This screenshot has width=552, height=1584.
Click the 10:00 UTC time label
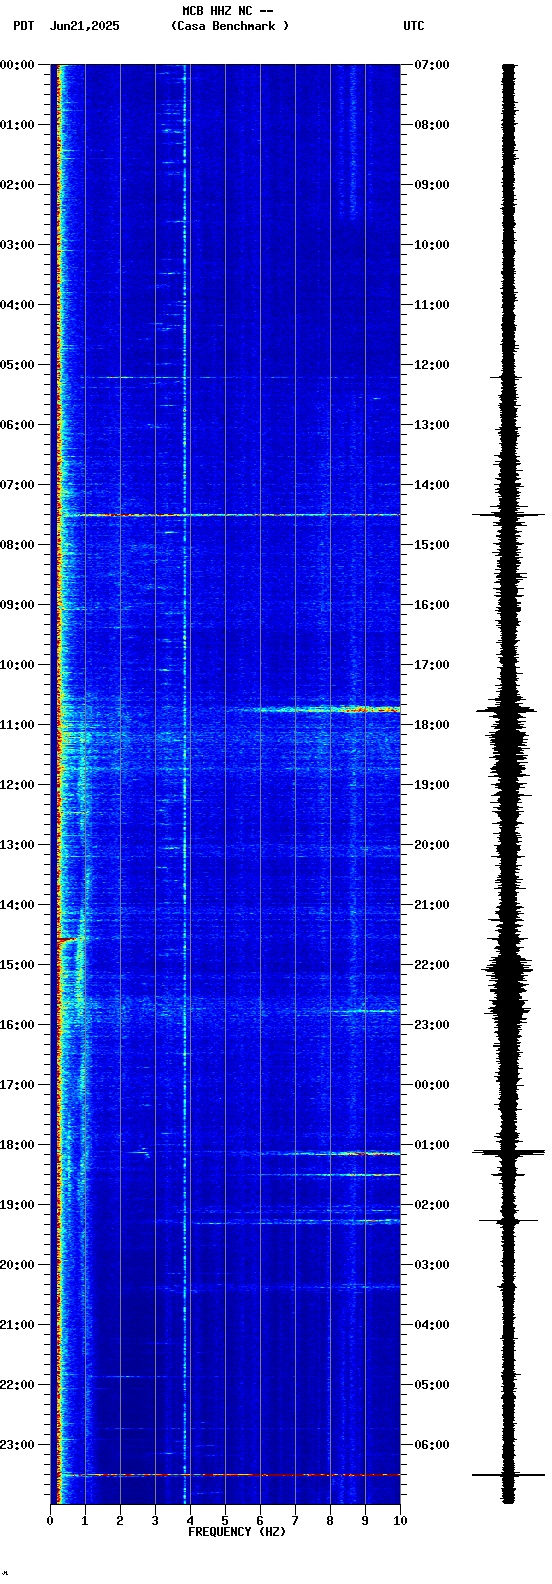coord(432,245)
